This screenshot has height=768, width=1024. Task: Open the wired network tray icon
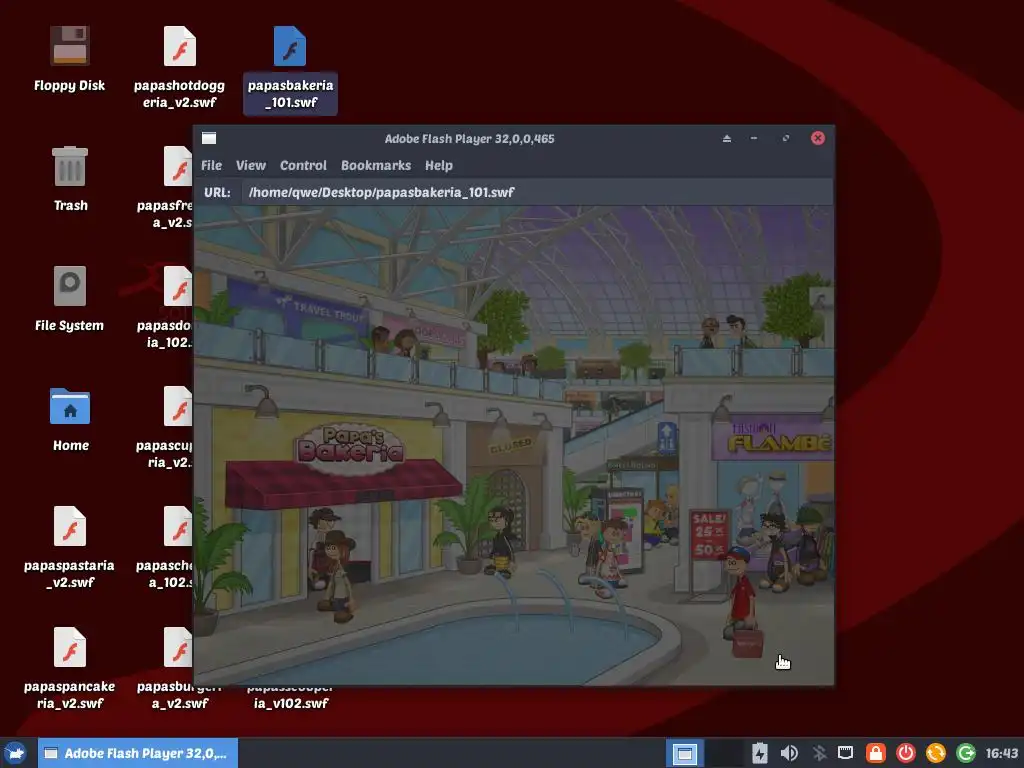point(846,754)
